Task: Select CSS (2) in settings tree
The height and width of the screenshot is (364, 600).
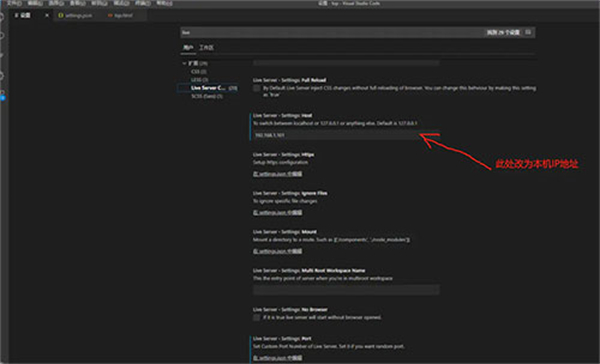Action: point(199,72)
